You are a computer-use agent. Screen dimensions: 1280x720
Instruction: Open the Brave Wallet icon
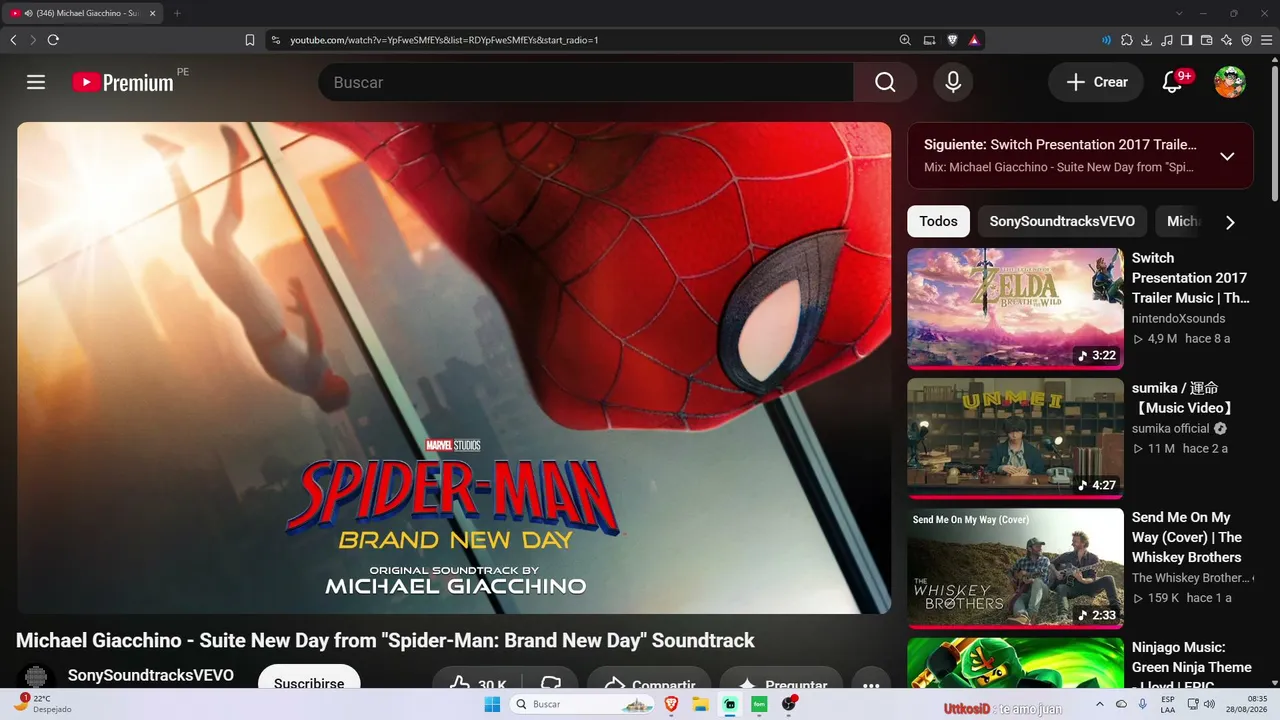tap(1206, 40)
